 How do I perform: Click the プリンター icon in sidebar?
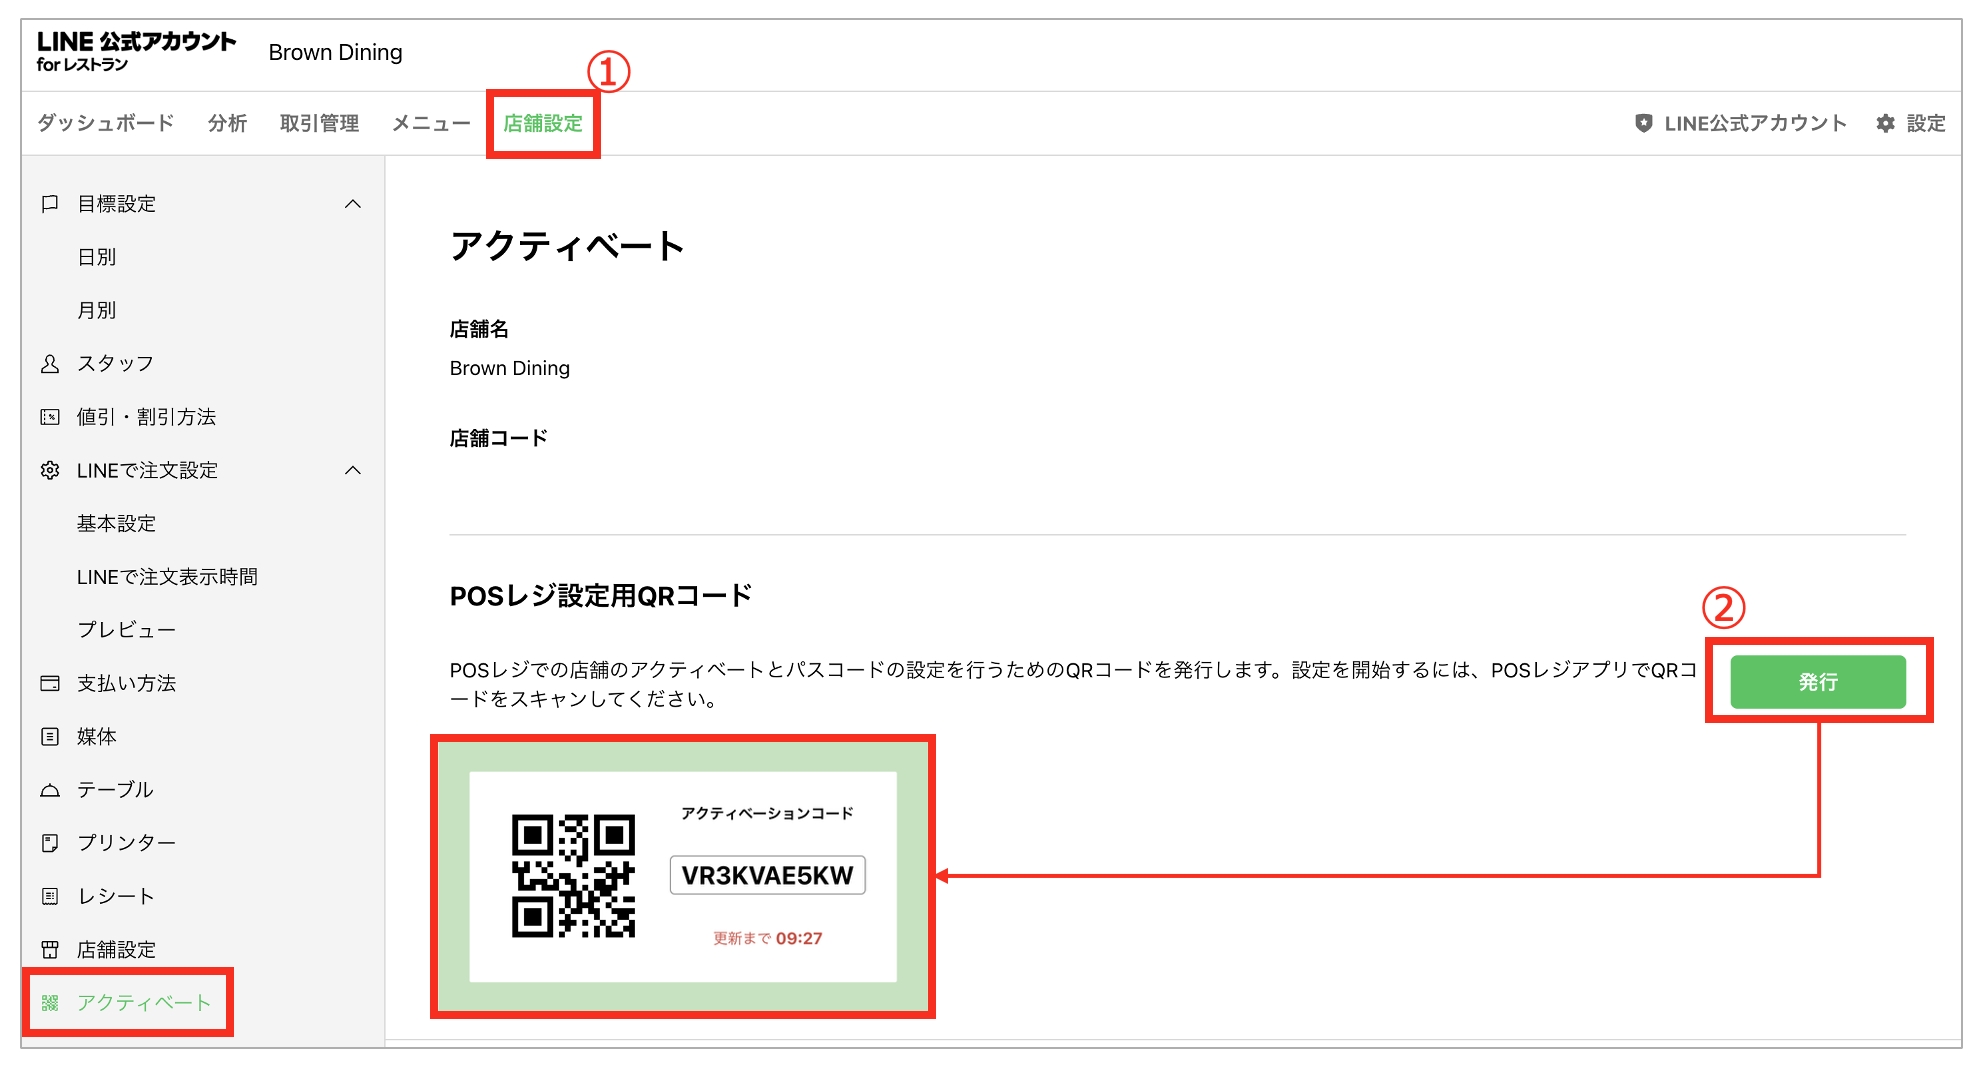tap(49, 842)
